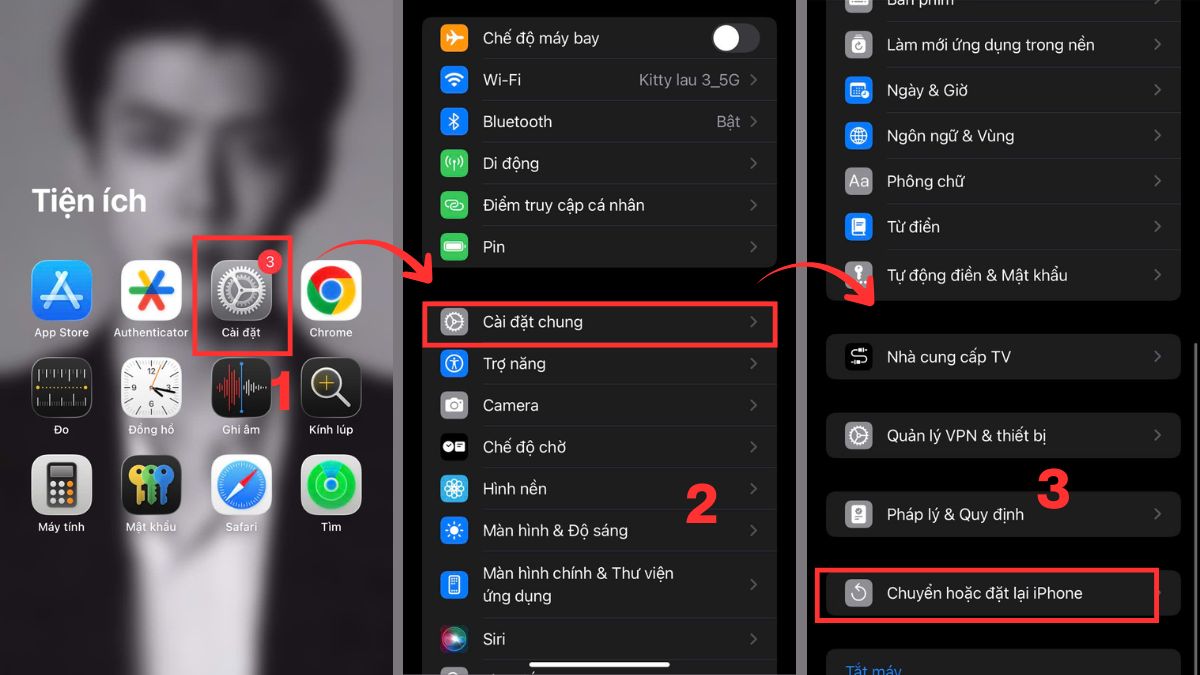
Task: Open the Safari browser app
Action: 241,485
